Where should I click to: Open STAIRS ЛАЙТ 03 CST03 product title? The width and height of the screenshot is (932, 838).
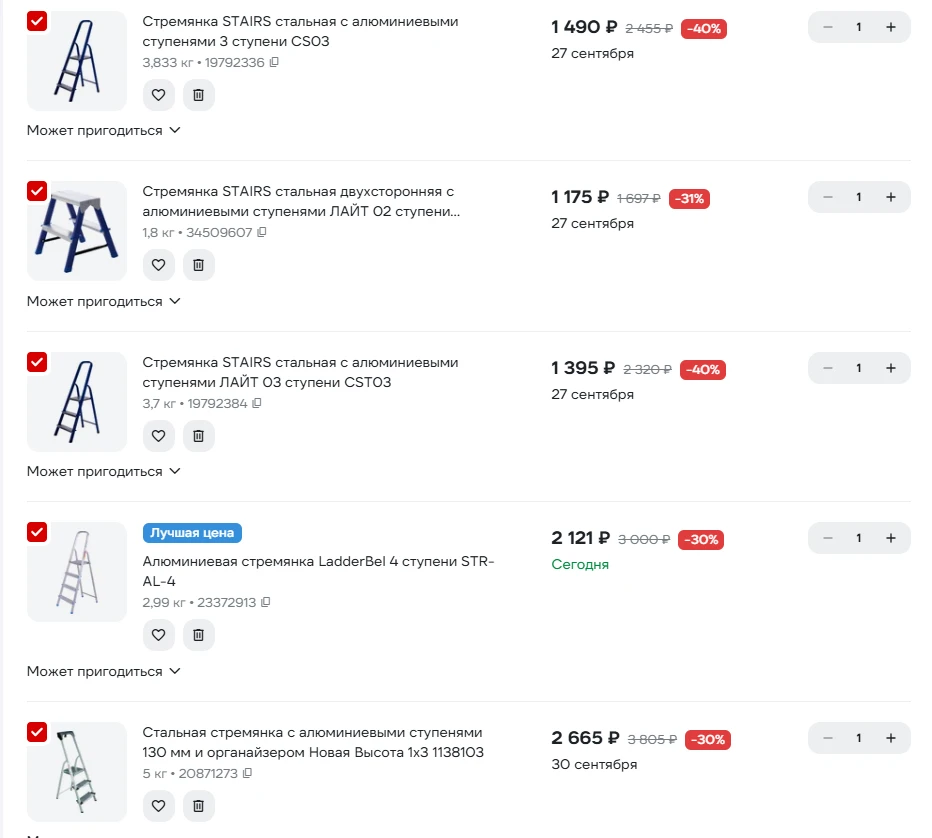[x=300, y=372]
